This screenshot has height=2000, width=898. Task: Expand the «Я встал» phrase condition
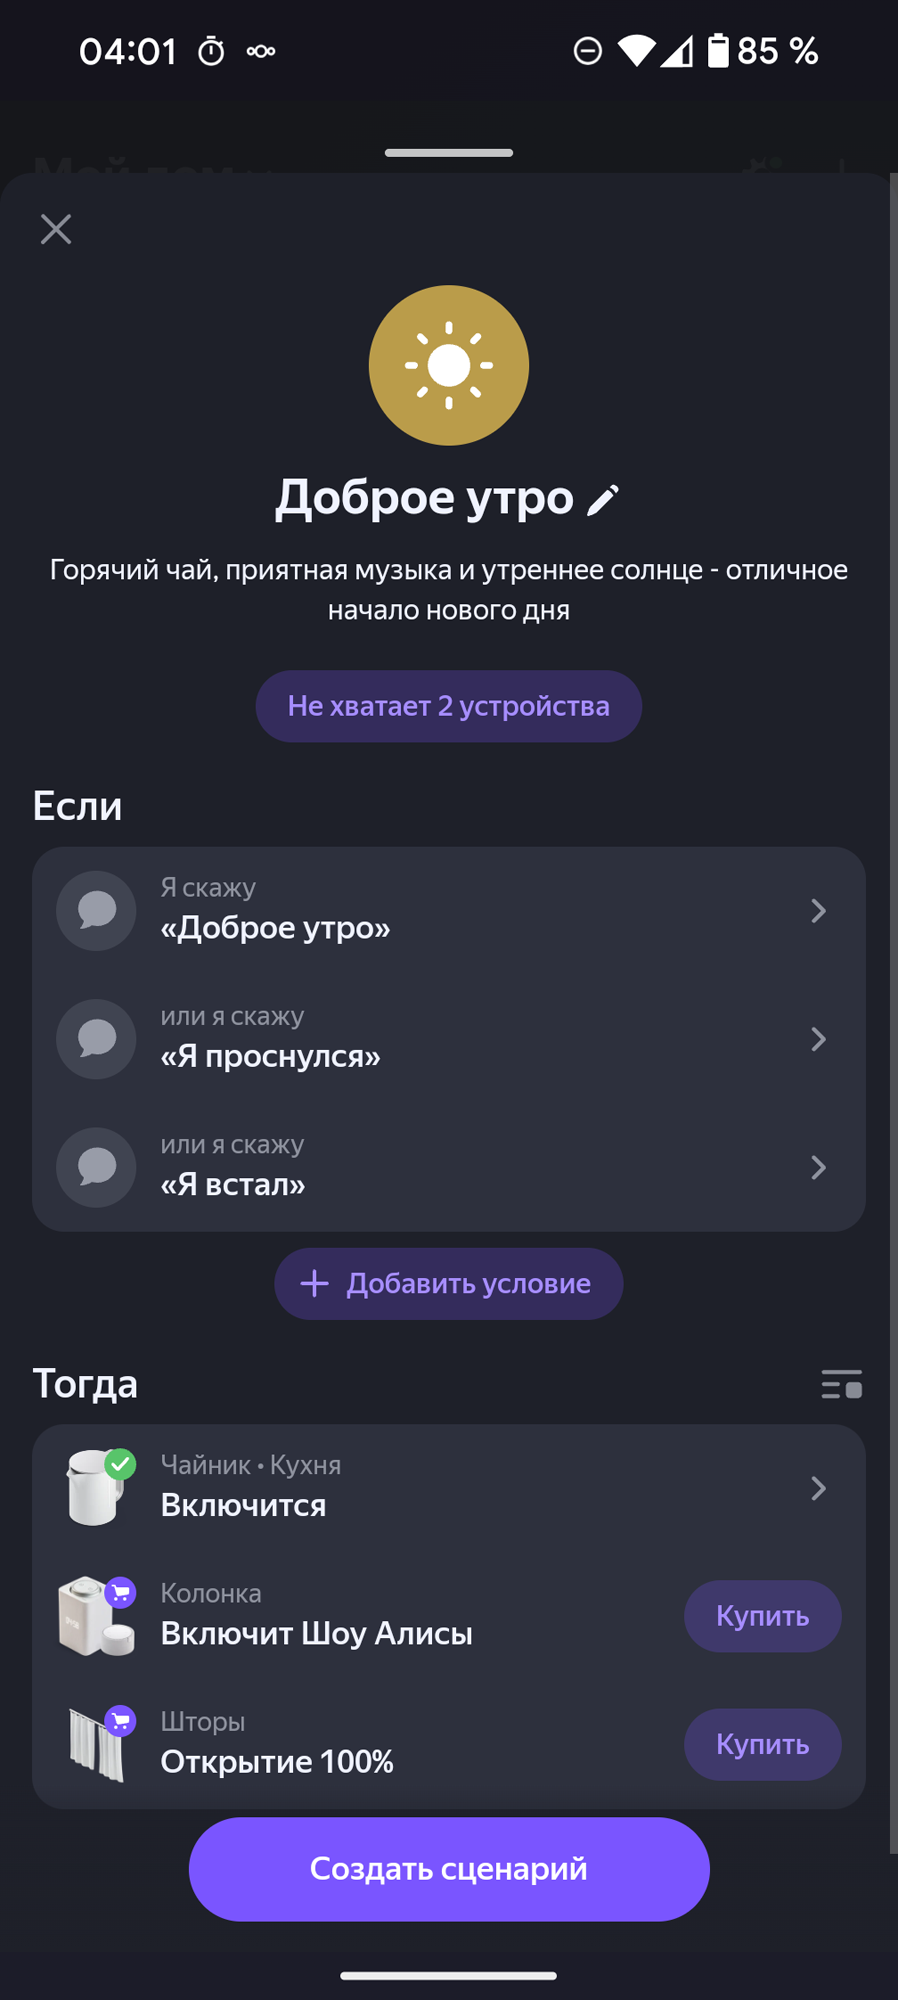click(x=818, y=1167)
